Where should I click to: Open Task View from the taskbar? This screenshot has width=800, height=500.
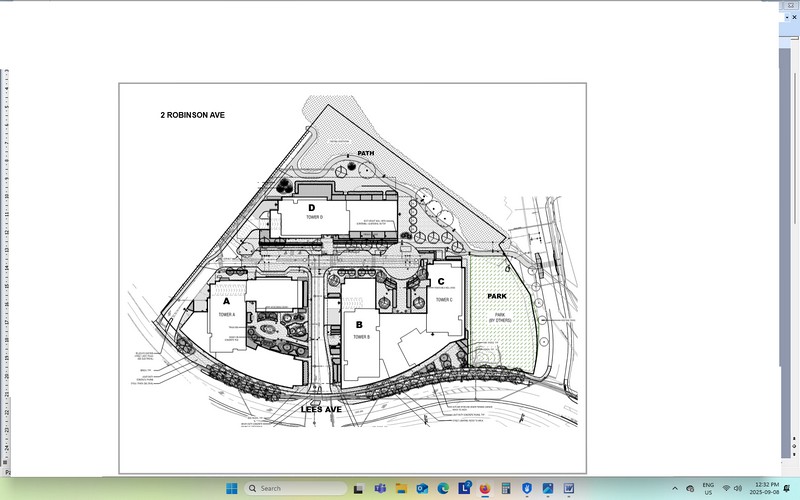(358, 489)
